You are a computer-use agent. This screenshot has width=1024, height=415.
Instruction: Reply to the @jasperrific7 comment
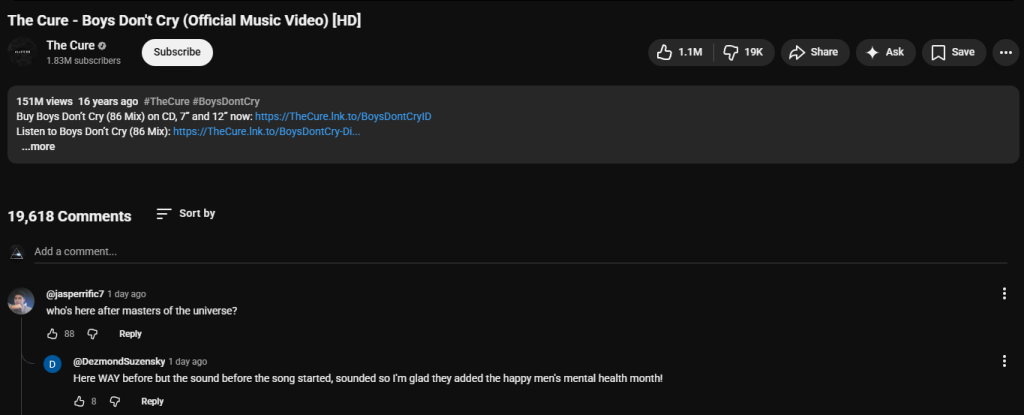tap(131, 334)
